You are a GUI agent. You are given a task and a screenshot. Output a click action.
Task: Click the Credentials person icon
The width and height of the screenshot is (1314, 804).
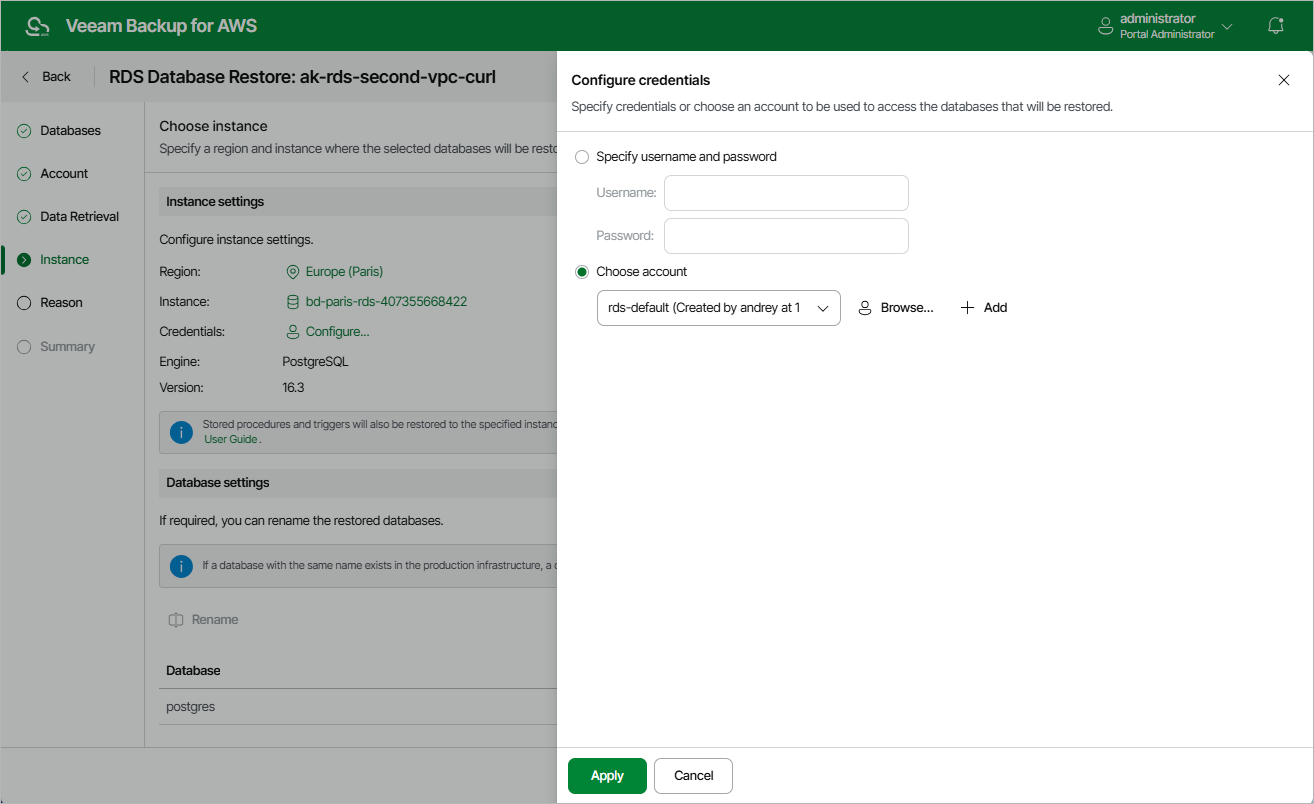(293, 332)
